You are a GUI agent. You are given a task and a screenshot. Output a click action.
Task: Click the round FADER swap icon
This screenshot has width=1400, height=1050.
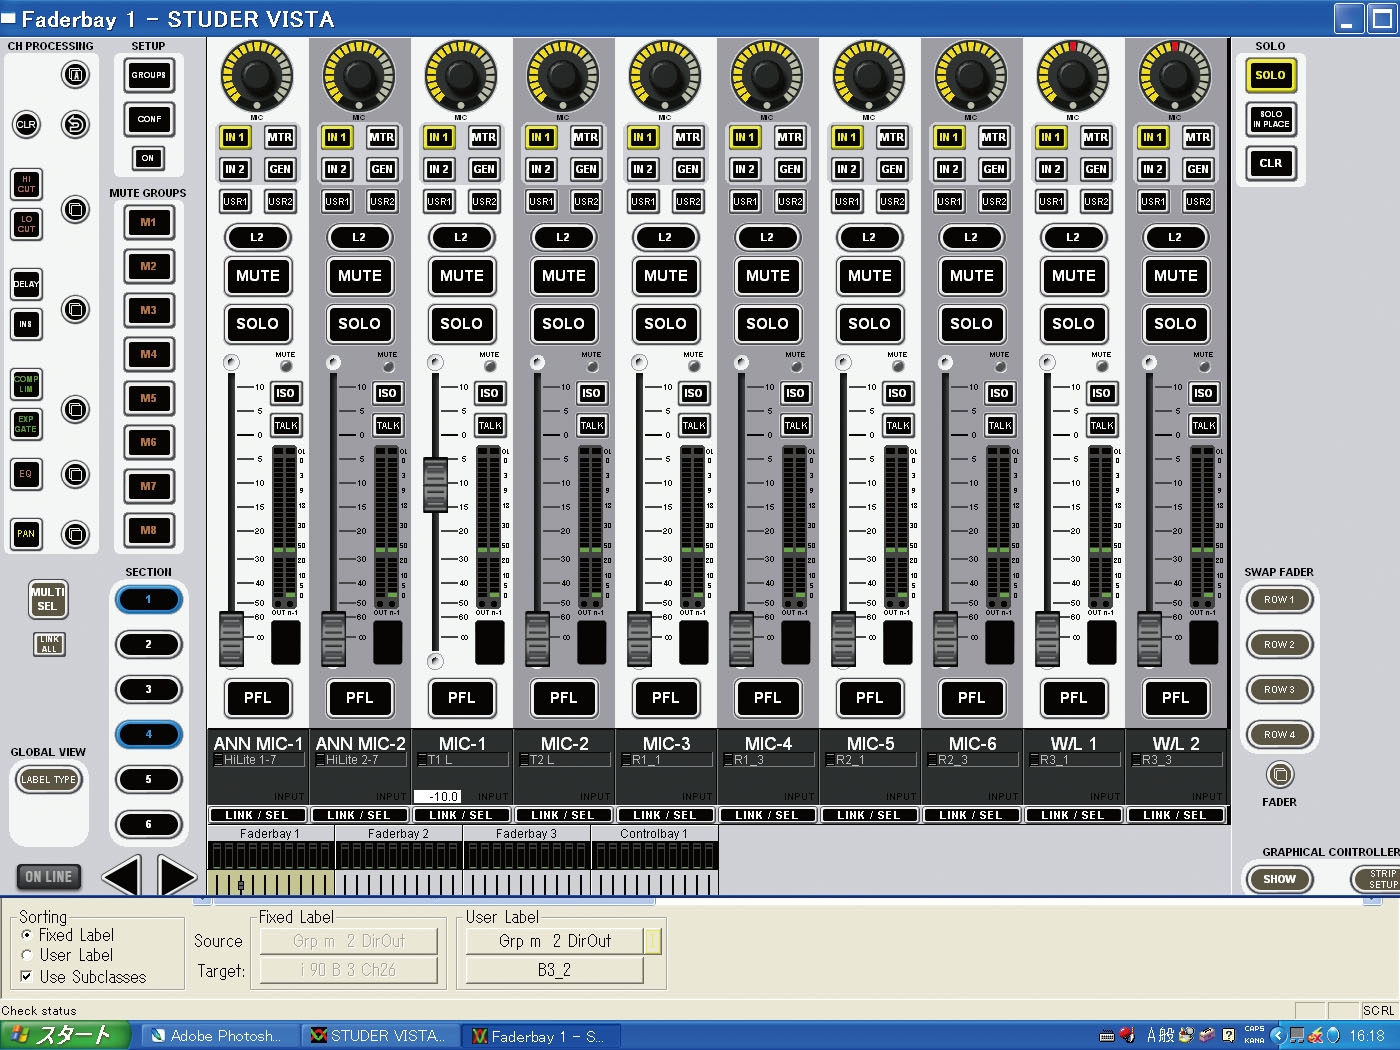[1280, 775]
